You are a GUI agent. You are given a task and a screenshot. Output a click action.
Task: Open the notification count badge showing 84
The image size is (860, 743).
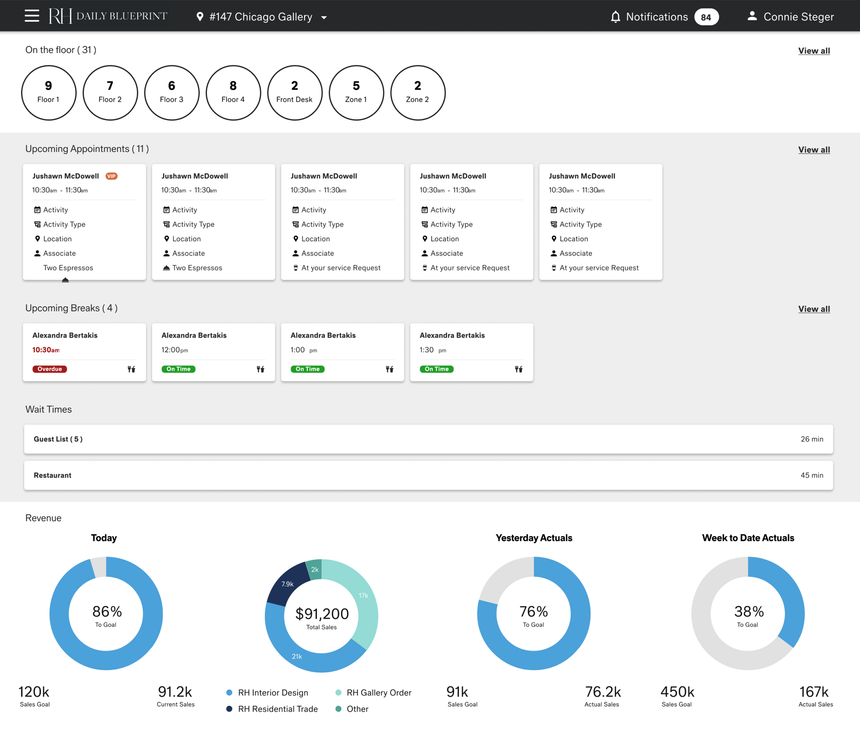point(706,17)
